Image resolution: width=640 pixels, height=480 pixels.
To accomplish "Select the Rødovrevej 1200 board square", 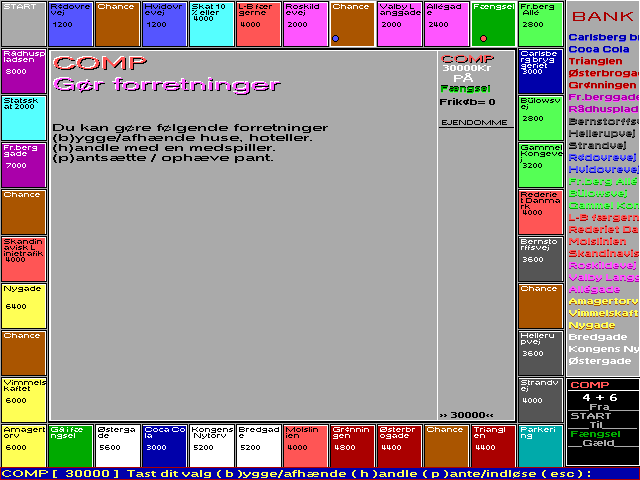I will pos(71,24).
